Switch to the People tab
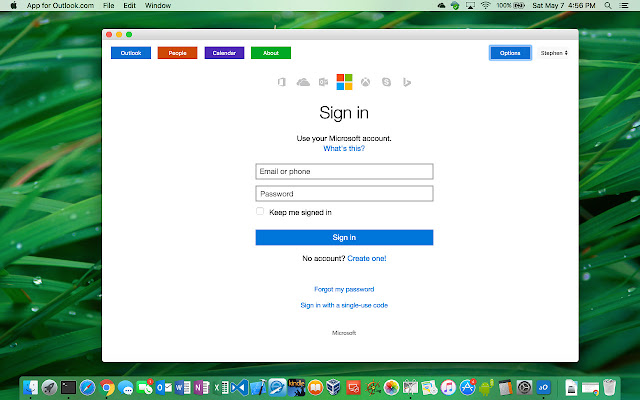The width and height of the screenshot is (640, 400). 178,53
